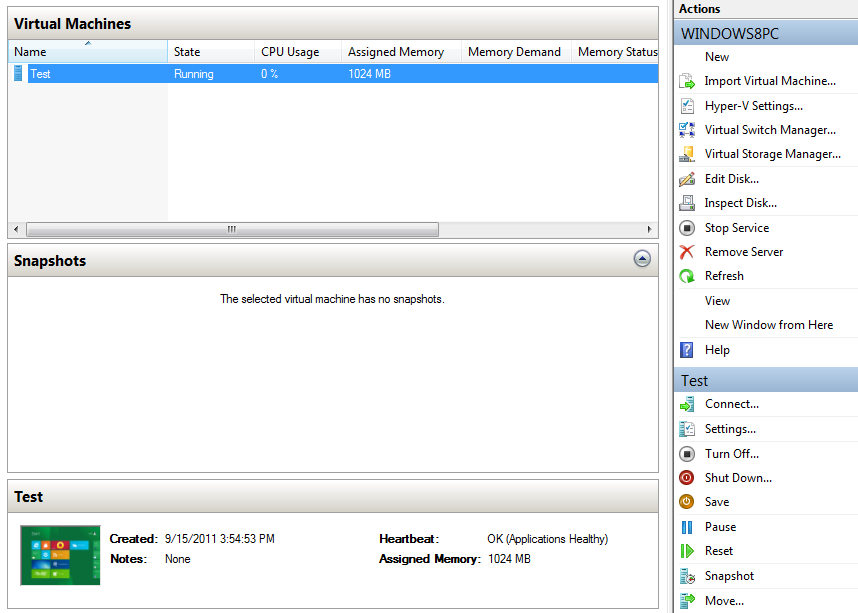Screen dimensions: 858x613
Task: Click the Test VM server icon in list
Action: 18,73
